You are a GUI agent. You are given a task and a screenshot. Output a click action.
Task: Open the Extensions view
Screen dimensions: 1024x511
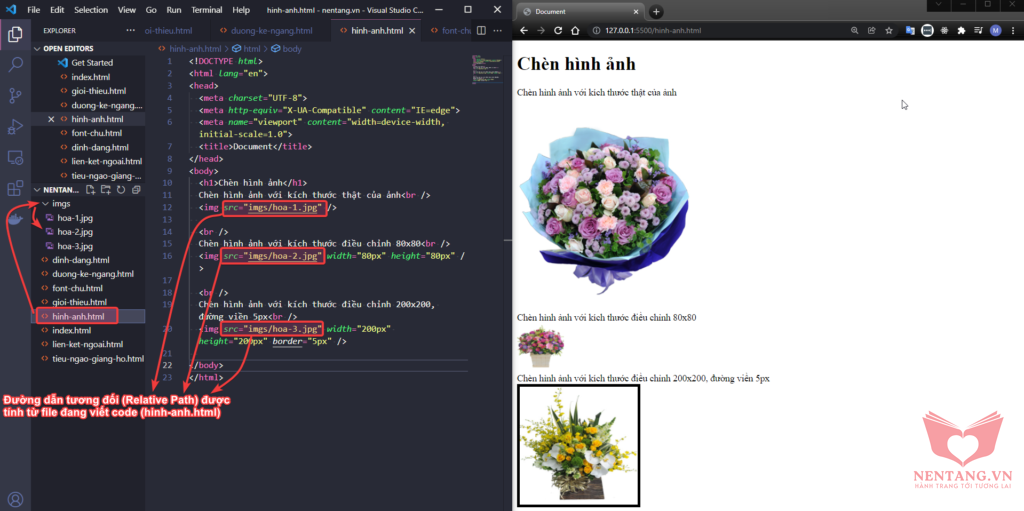point(15,188)
